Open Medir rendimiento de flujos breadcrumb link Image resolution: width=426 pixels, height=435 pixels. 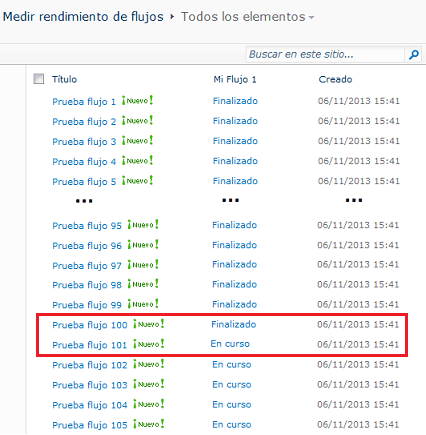pos(83,17)
